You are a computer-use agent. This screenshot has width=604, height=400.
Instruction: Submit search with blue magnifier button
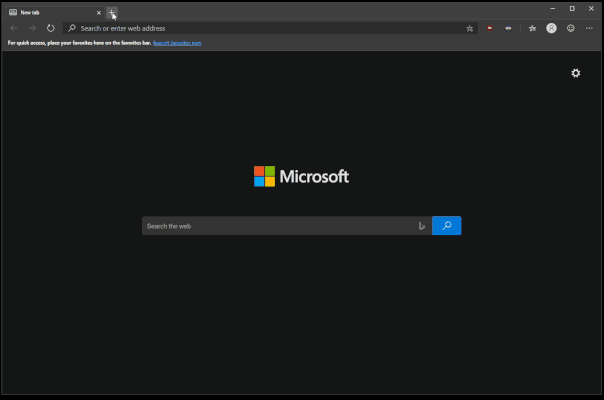pos(446,225)
